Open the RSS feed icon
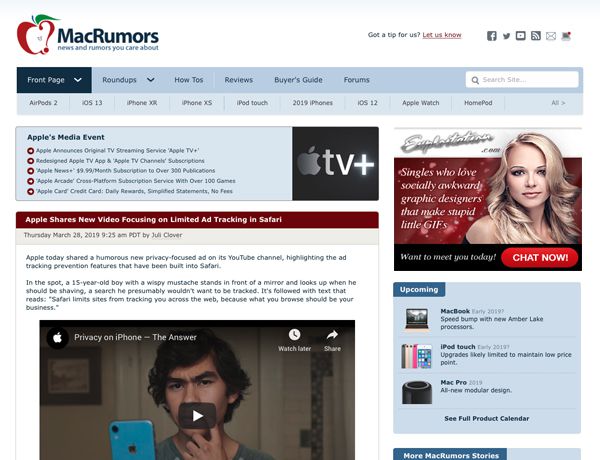Screen dimensions: 600x460 click(x=536, y=36)
